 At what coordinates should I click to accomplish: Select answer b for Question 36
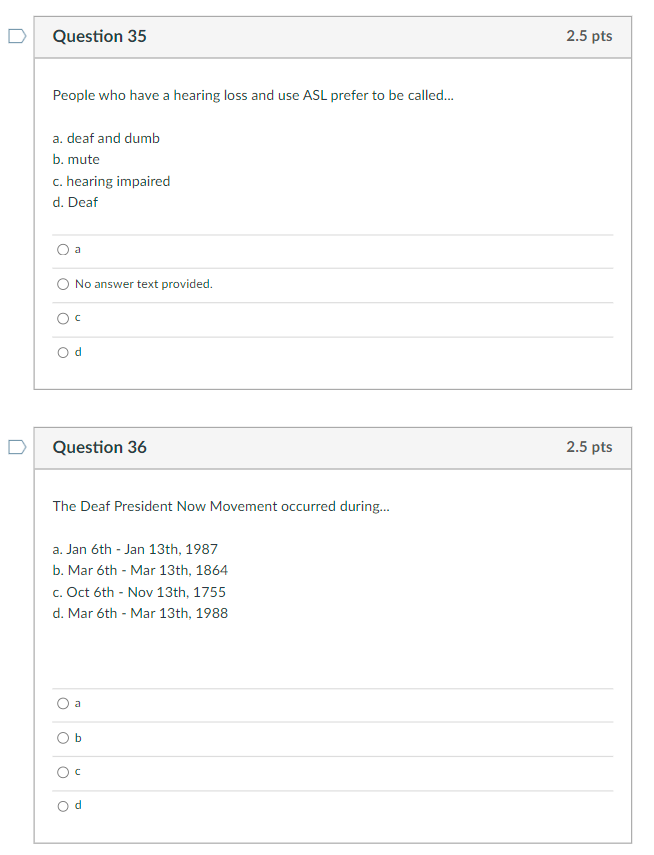[x=63, y=738]
